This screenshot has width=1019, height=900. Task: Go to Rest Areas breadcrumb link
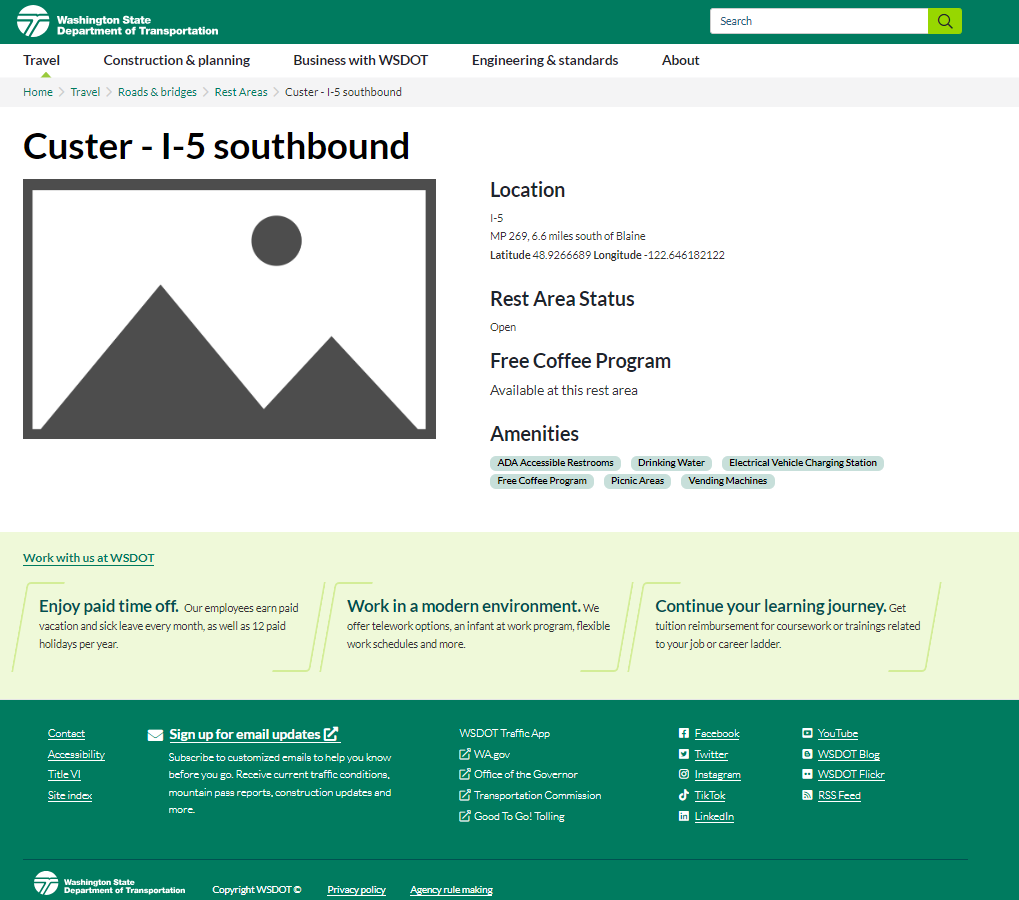pos(241,92)
